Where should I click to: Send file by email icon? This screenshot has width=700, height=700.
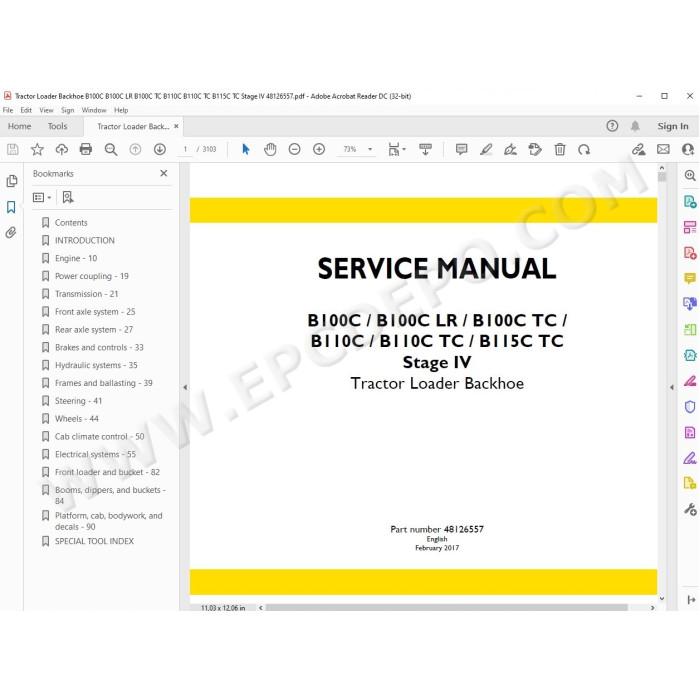663,149
